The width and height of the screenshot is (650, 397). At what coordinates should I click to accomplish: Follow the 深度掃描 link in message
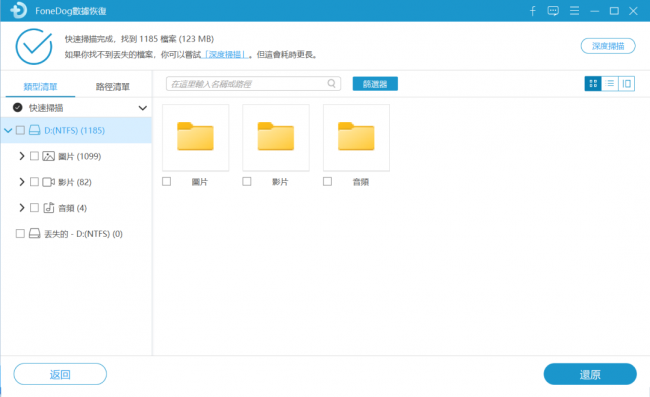pyautogui.click(x=225, y=55)
